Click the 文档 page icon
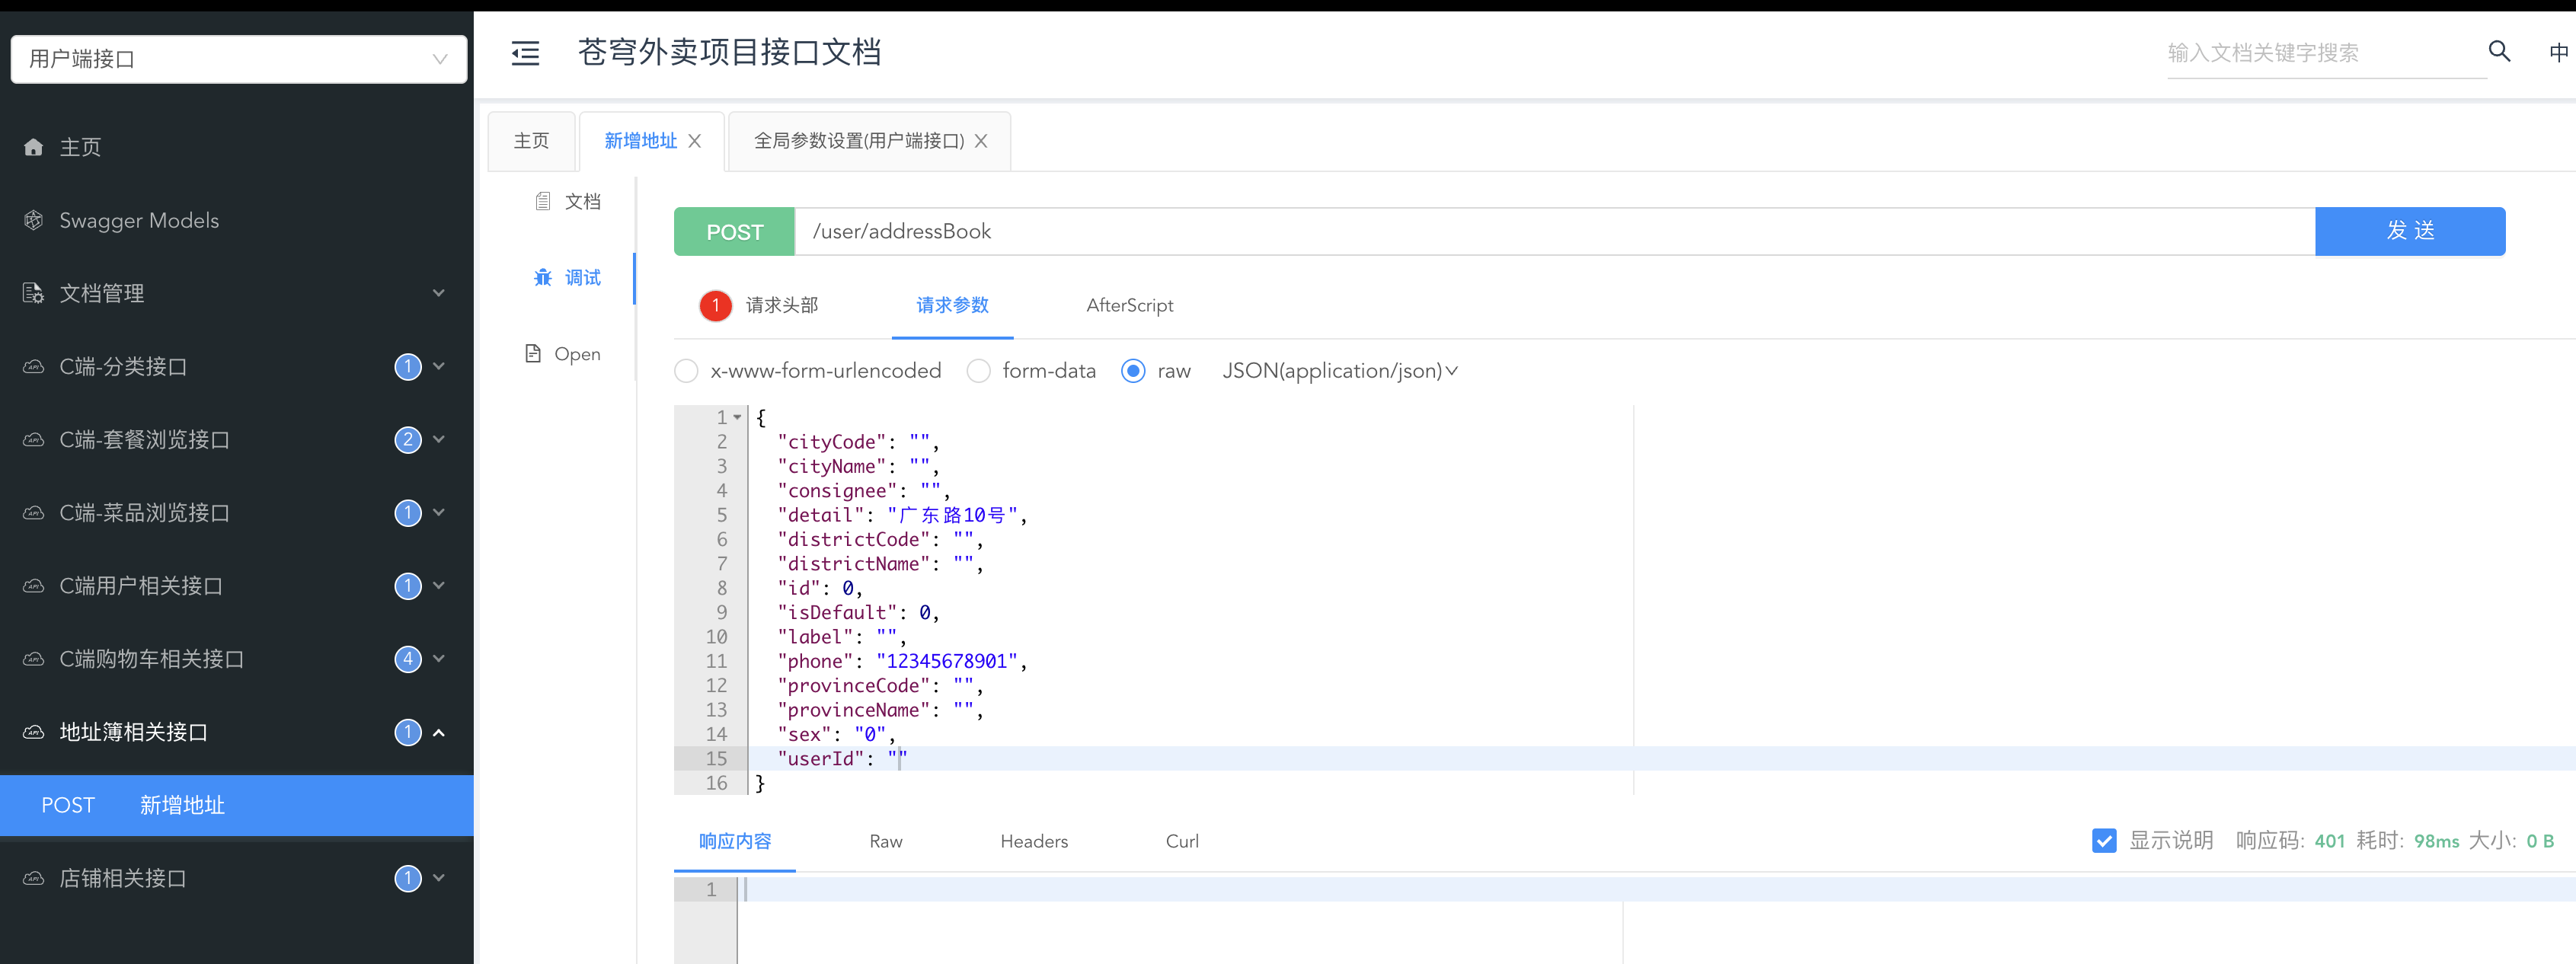The image size is (2576, 964). point(543,202)
